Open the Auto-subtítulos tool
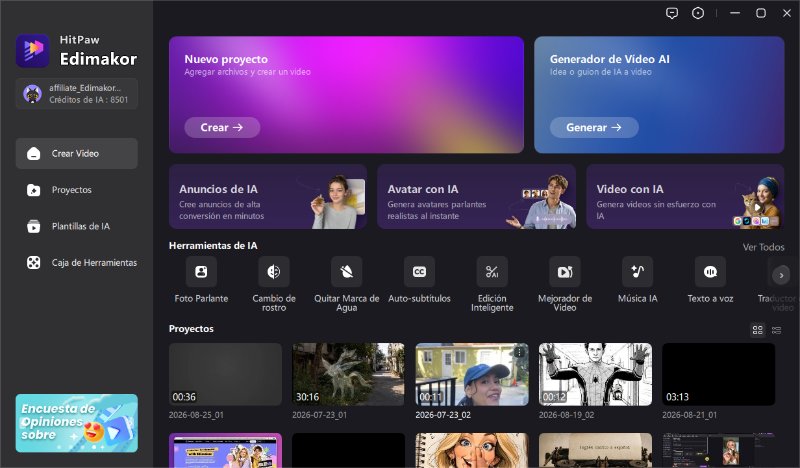Screen dimensions: 800x468 [x=419, y=280]
